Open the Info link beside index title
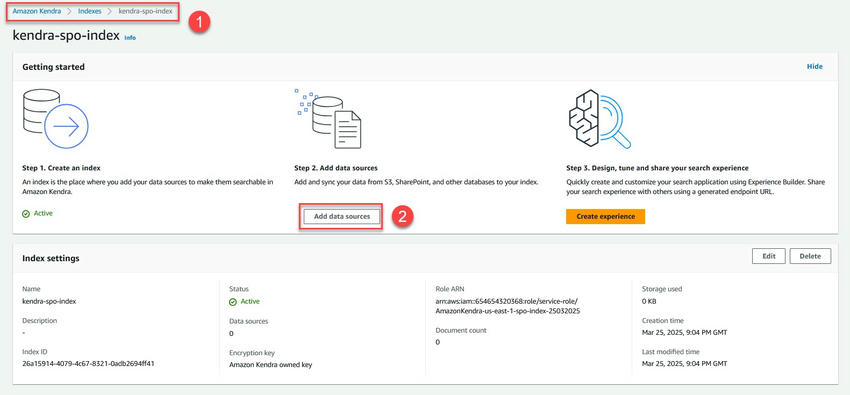The height and width of the screenshot is (395, 850). [x=130, y=38]
